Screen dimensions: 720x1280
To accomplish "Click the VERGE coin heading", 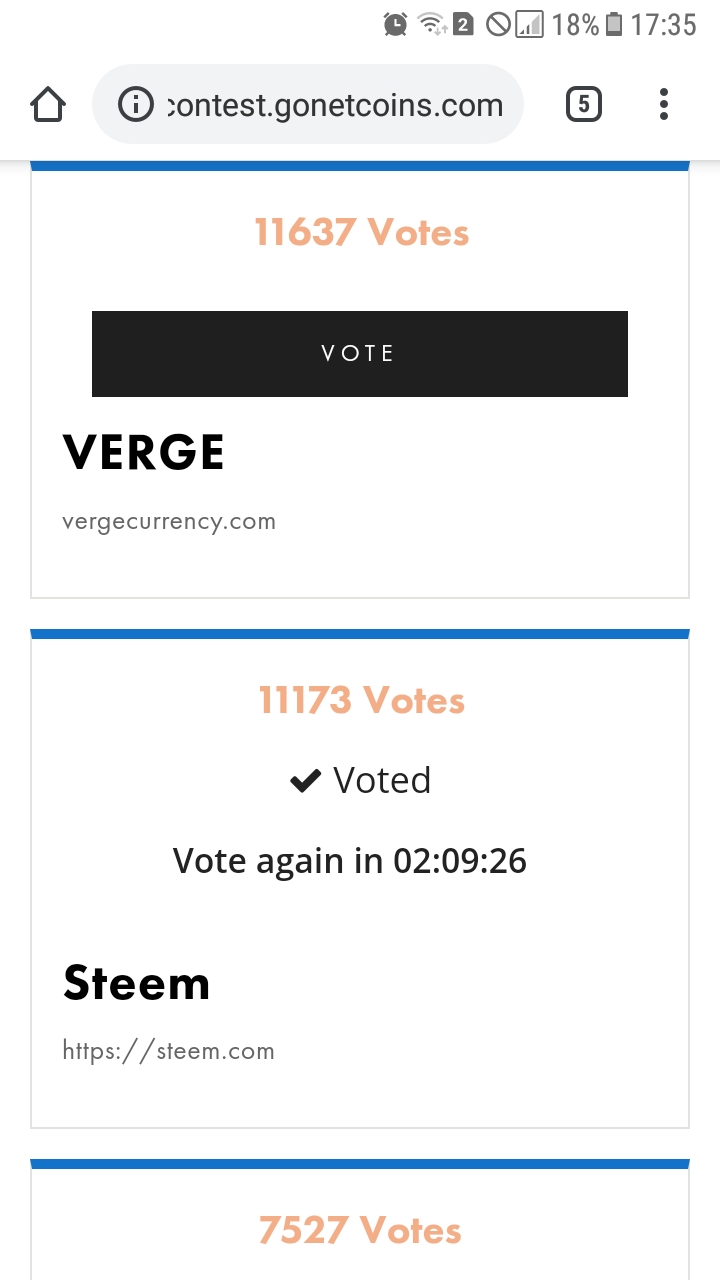I will click(x=143, y=453).
